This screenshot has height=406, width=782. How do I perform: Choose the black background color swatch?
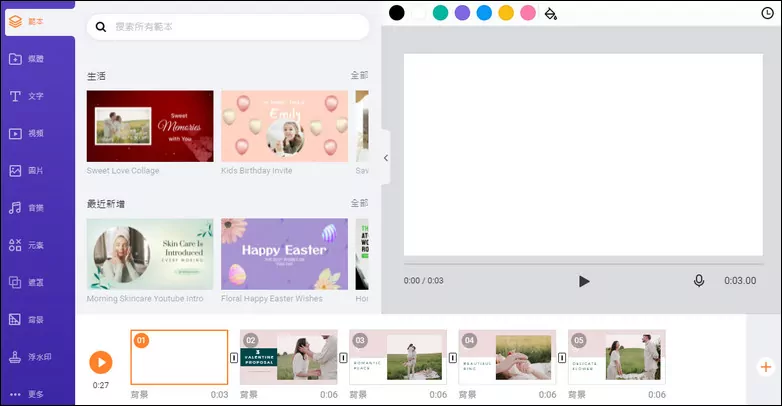pos(396,13)
